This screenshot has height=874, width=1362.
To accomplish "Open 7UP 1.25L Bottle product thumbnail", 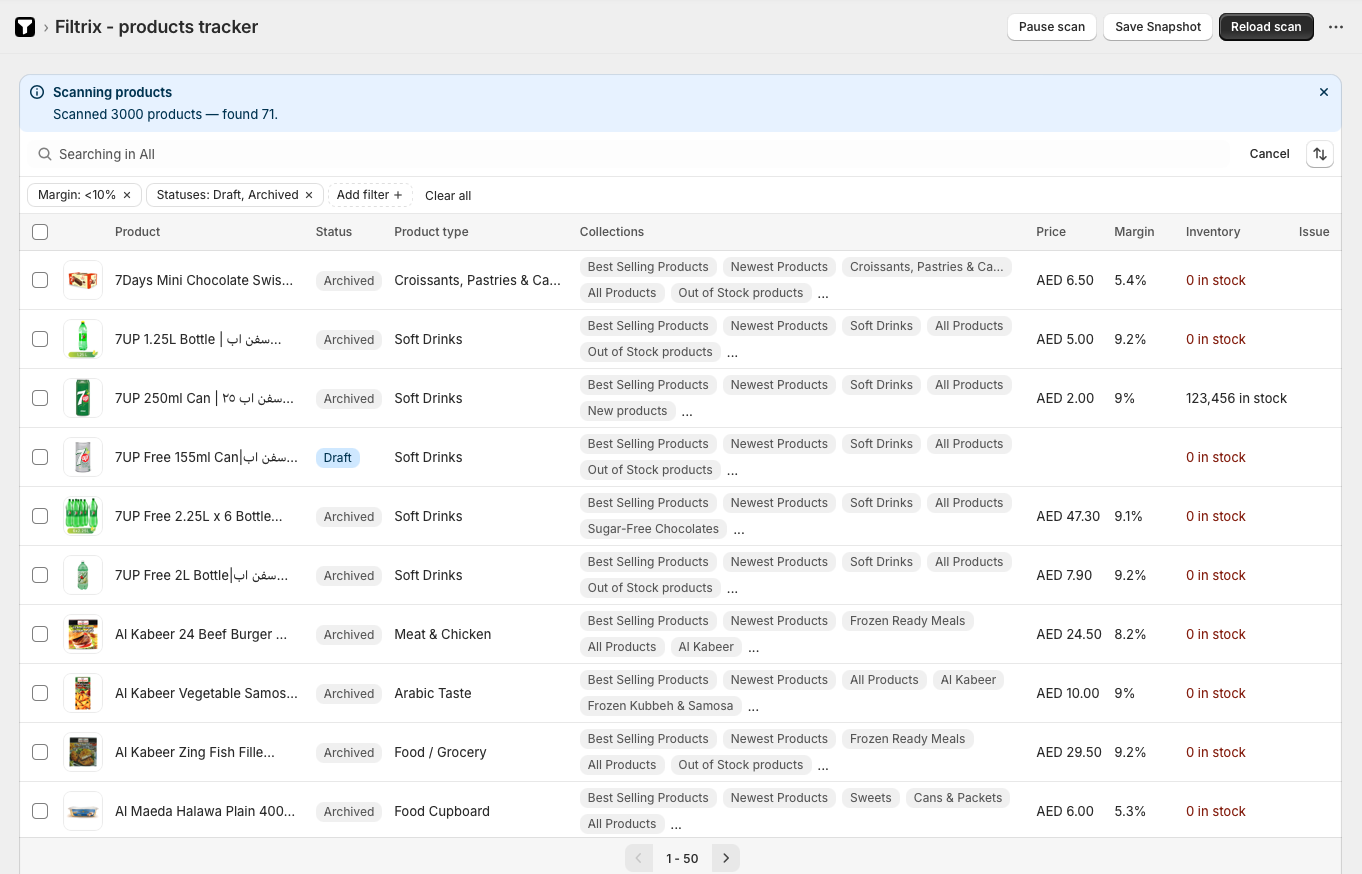I will pyautogui.click(x=83, y=339).
